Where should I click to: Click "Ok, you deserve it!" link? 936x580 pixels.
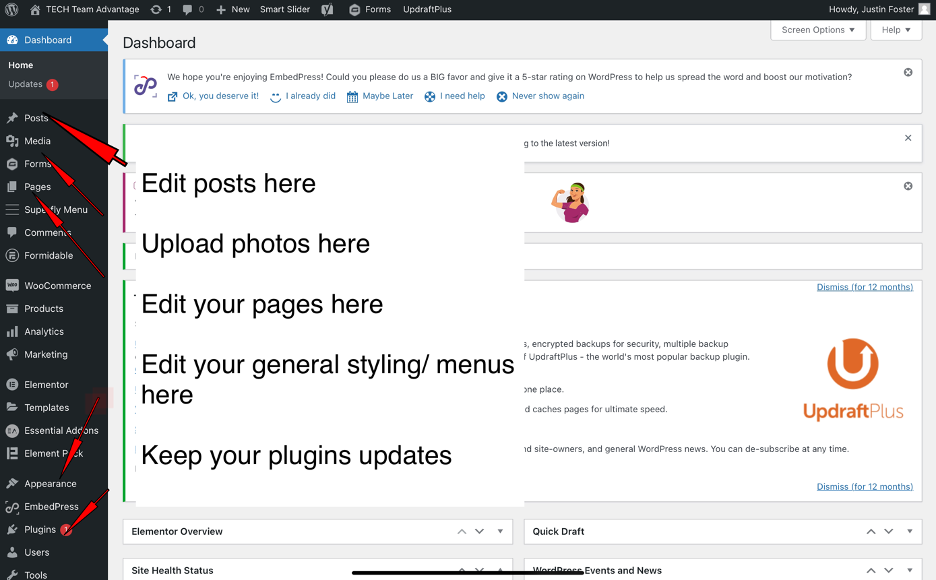point(219,96)
